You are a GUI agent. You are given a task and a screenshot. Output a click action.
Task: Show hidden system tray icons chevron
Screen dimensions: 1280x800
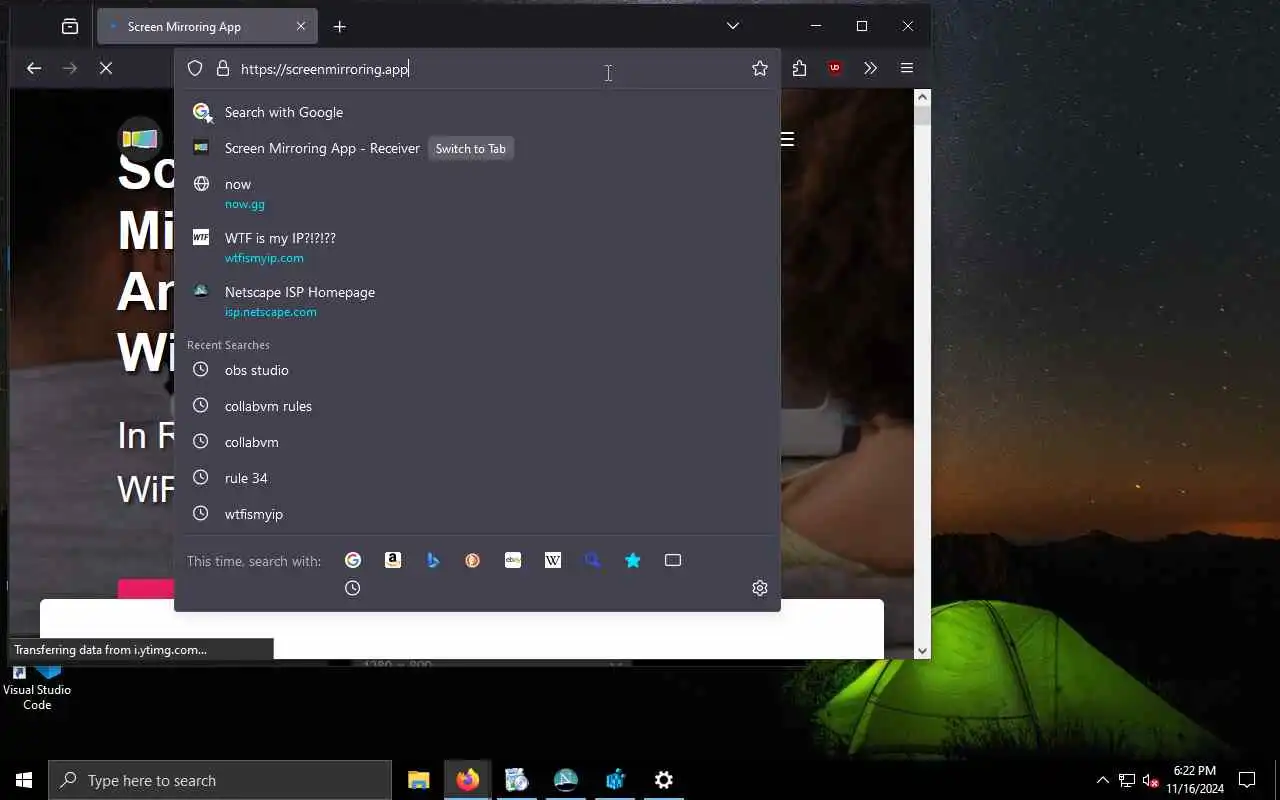pyautogui.click(x=1103, y=780)
